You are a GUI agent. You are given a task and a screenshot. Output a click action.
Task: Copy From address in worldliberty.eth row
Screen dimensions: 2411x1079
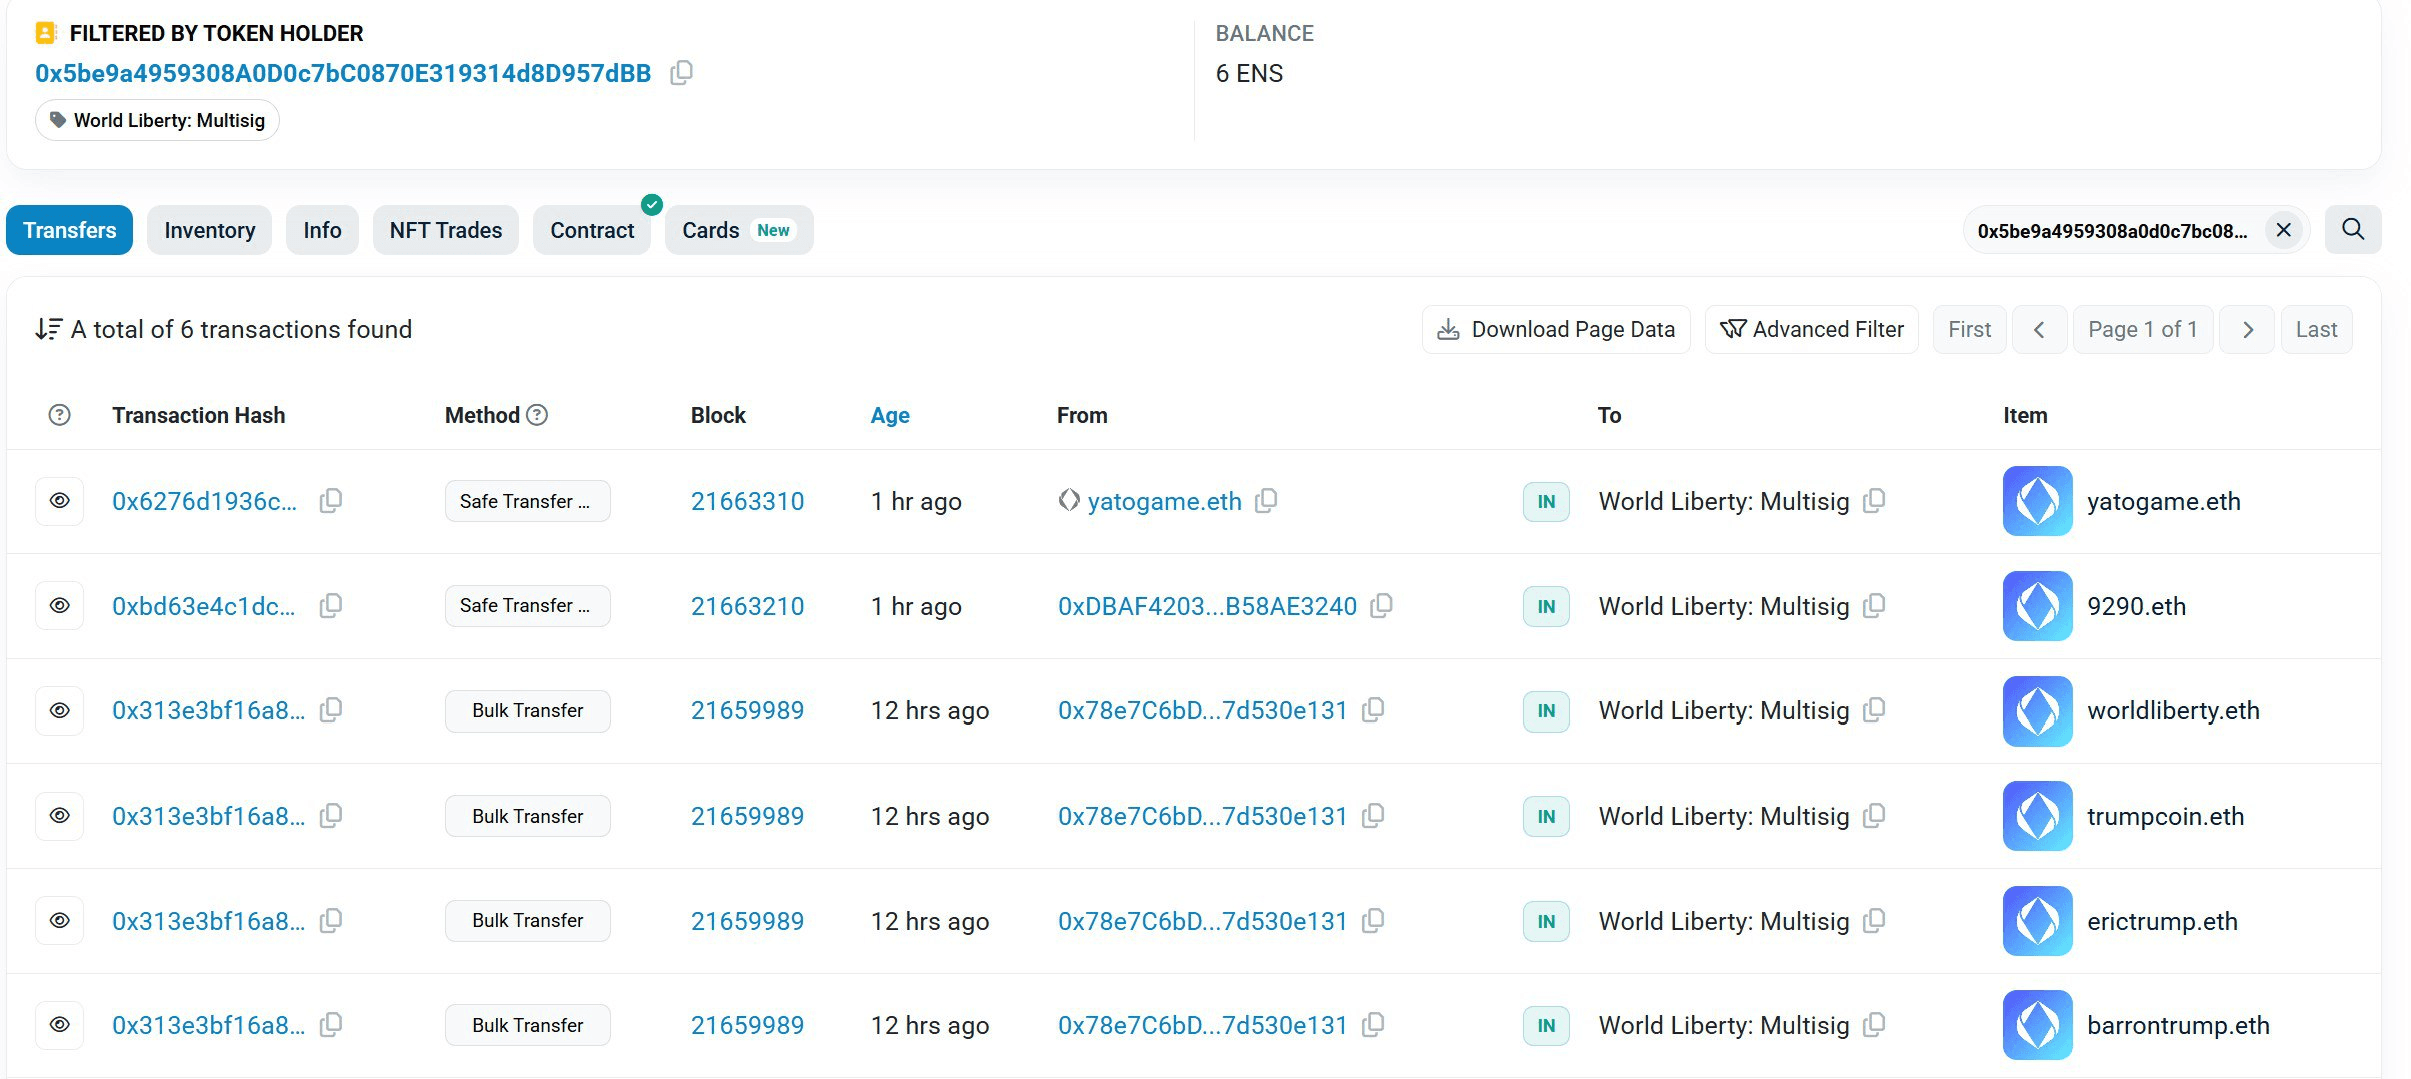pos(1373,710)
